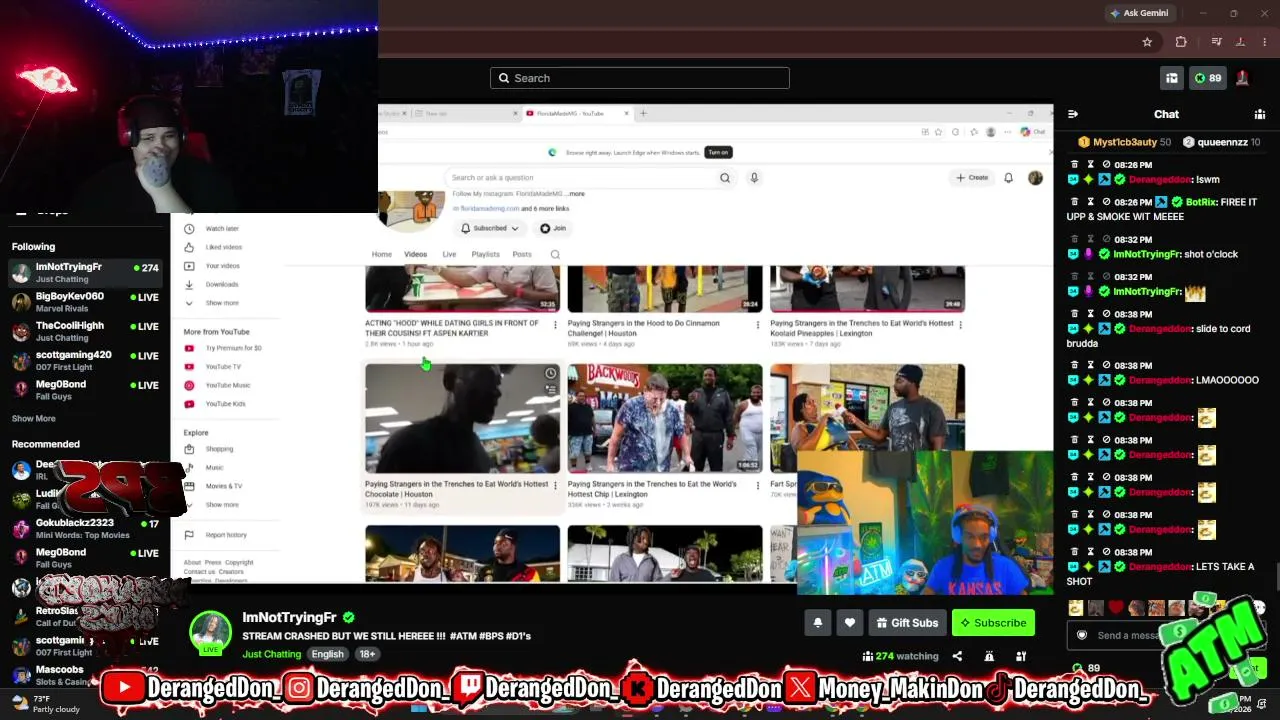Expand Show more under Downloads in YouTube sidebar

click(x=222, y=303)
